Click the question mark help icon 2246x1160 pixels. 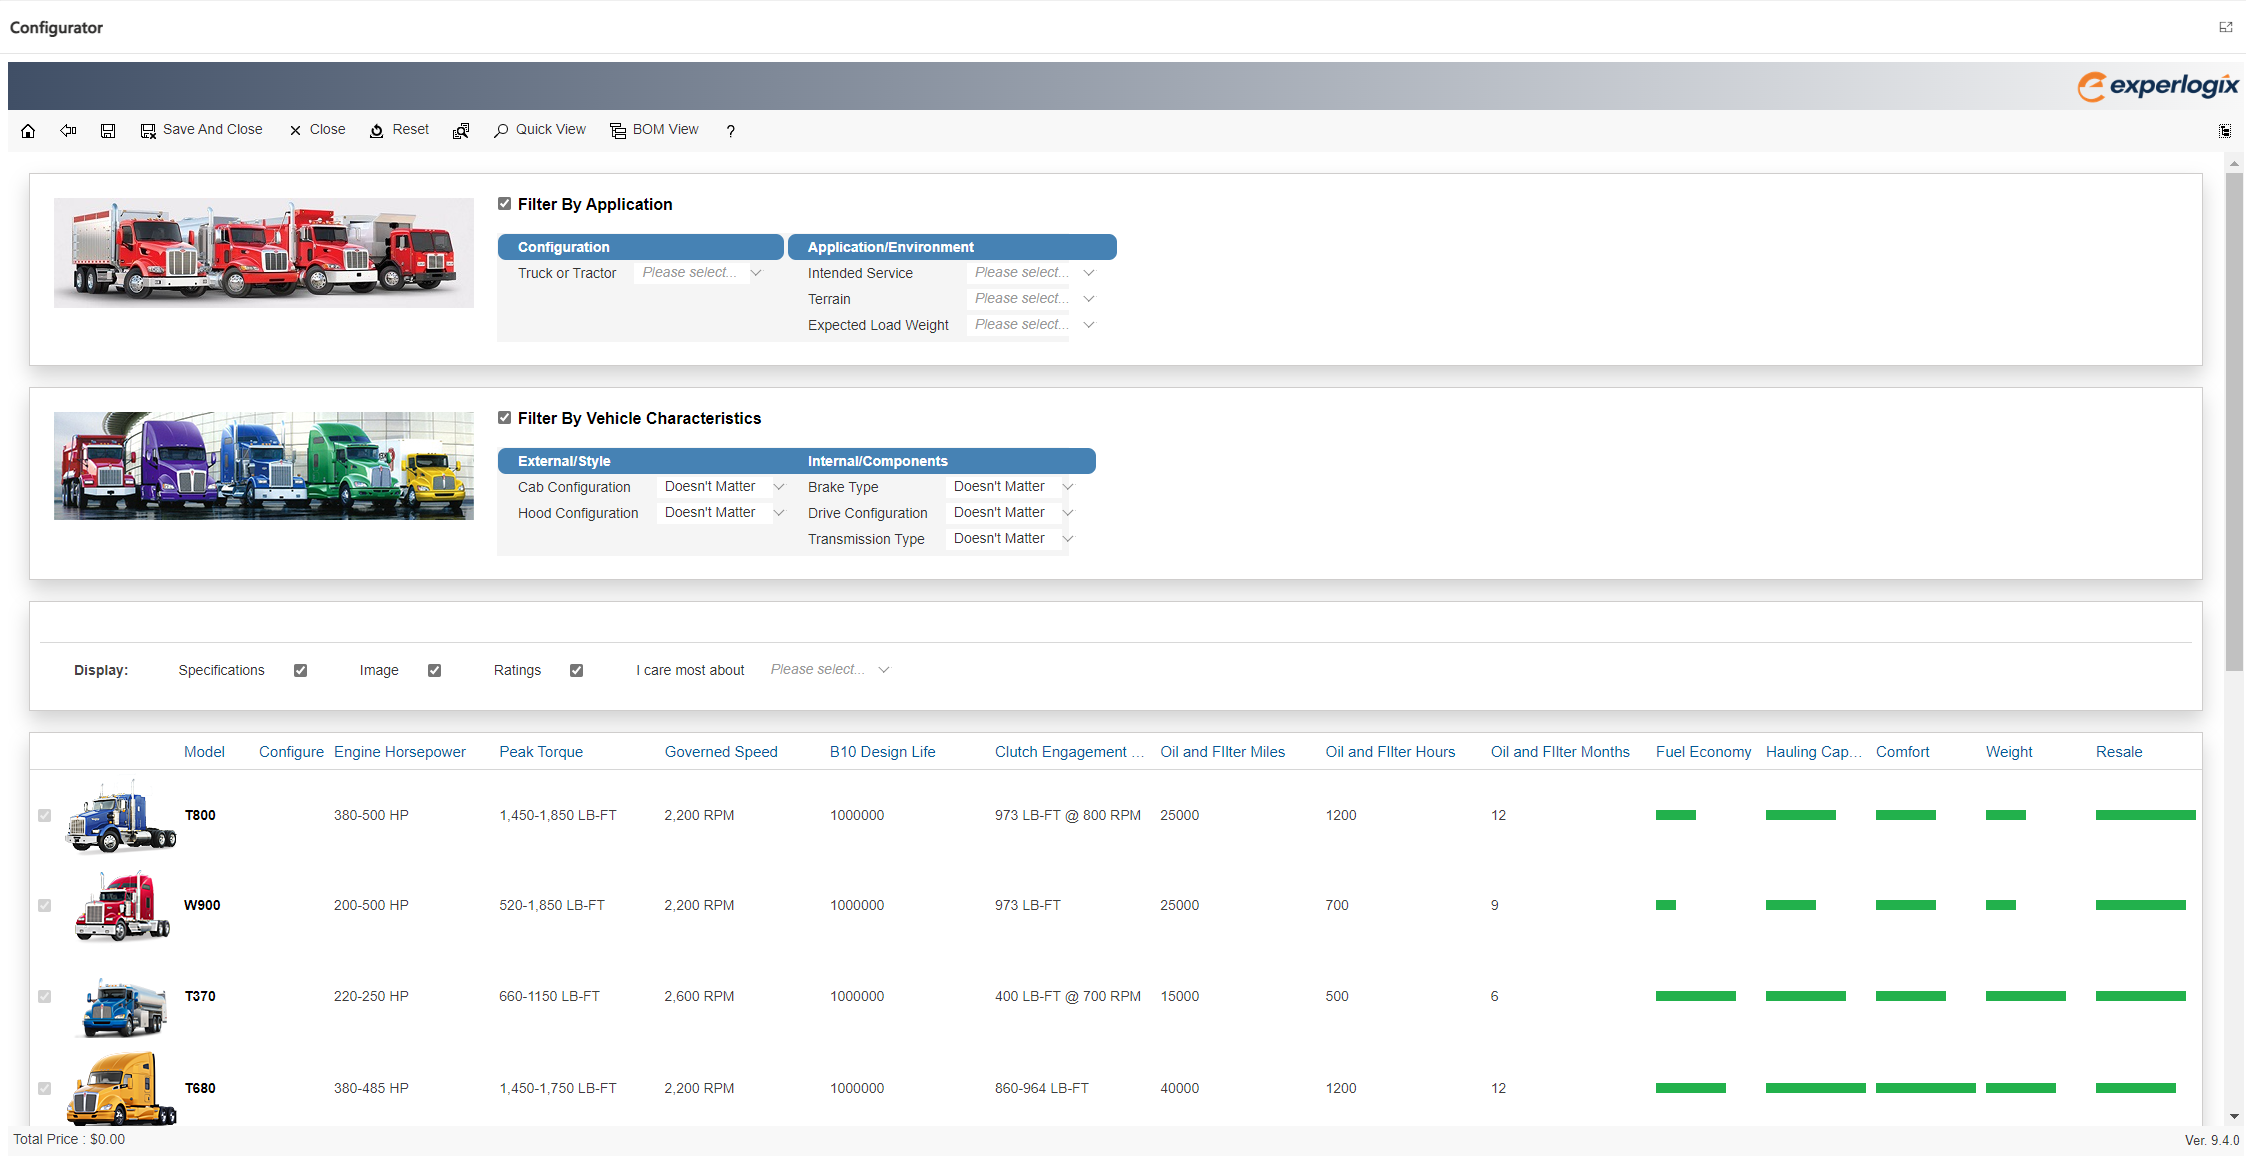coord(731,131)
